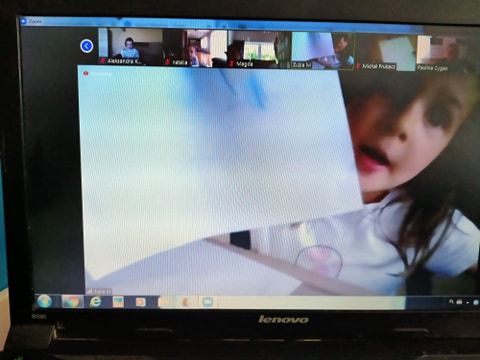Select the highlighted Zuza video thumbnail

[x=322, y=51]
